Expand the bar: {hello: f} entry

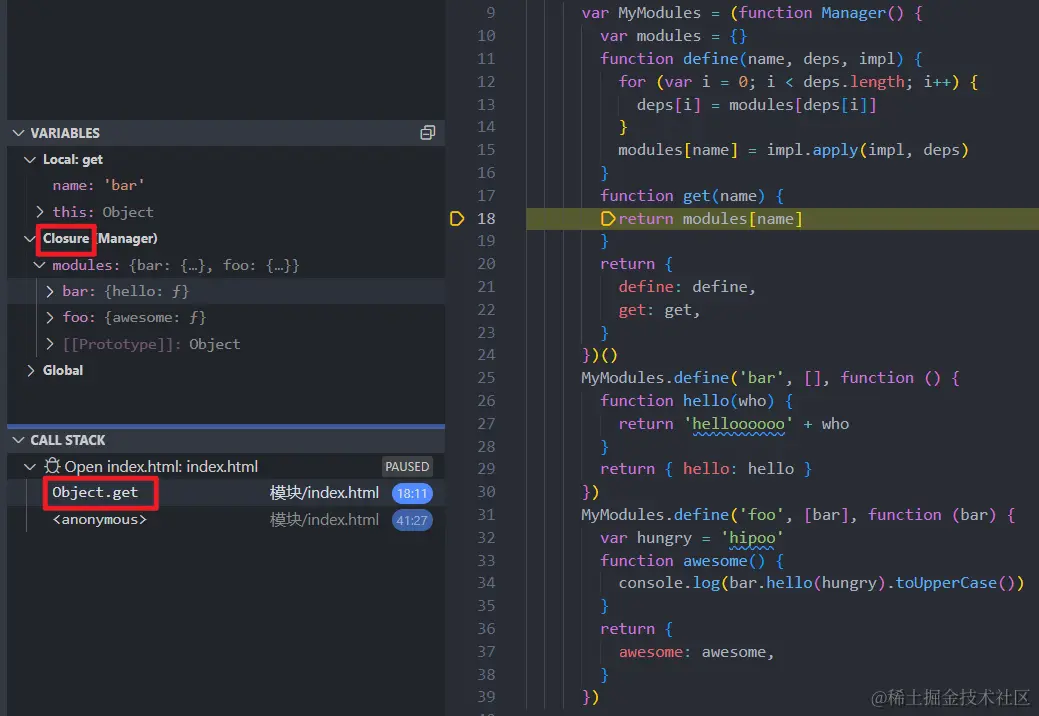pyautogui.click(x=50, y=291)
